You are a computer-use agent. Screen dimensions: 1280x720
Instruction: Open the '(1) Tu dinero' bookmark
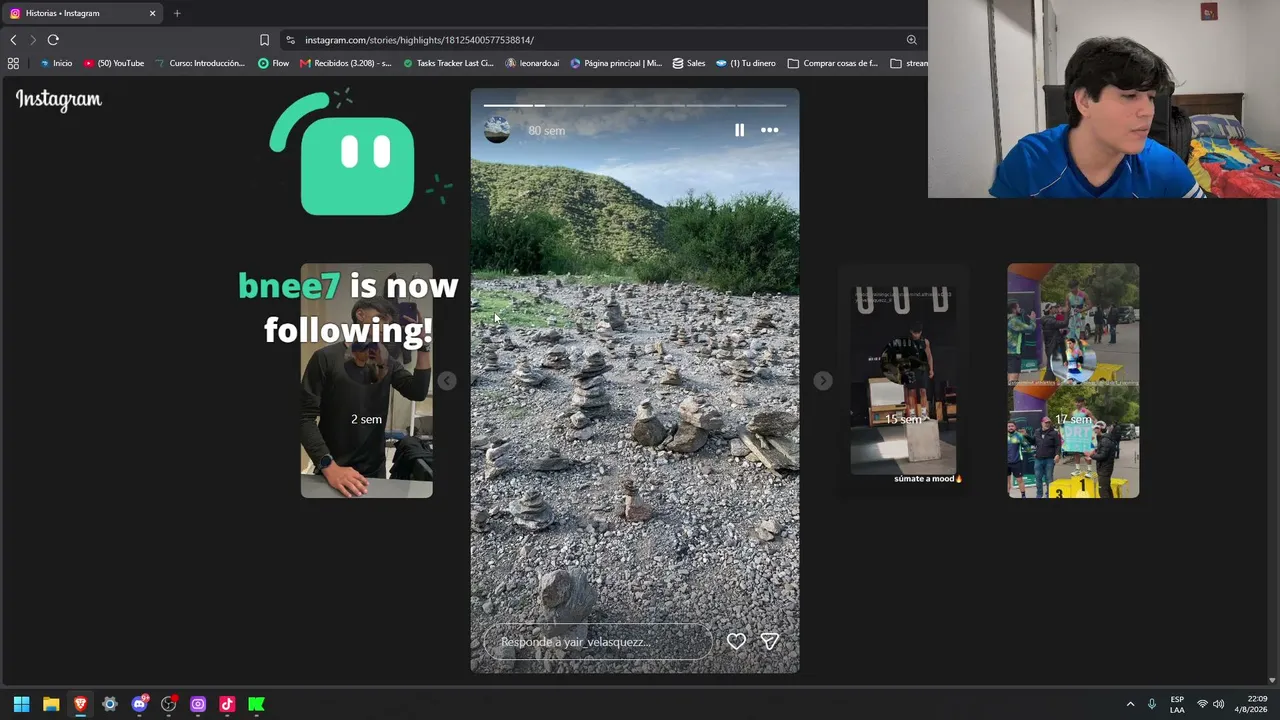pos(746,63)
